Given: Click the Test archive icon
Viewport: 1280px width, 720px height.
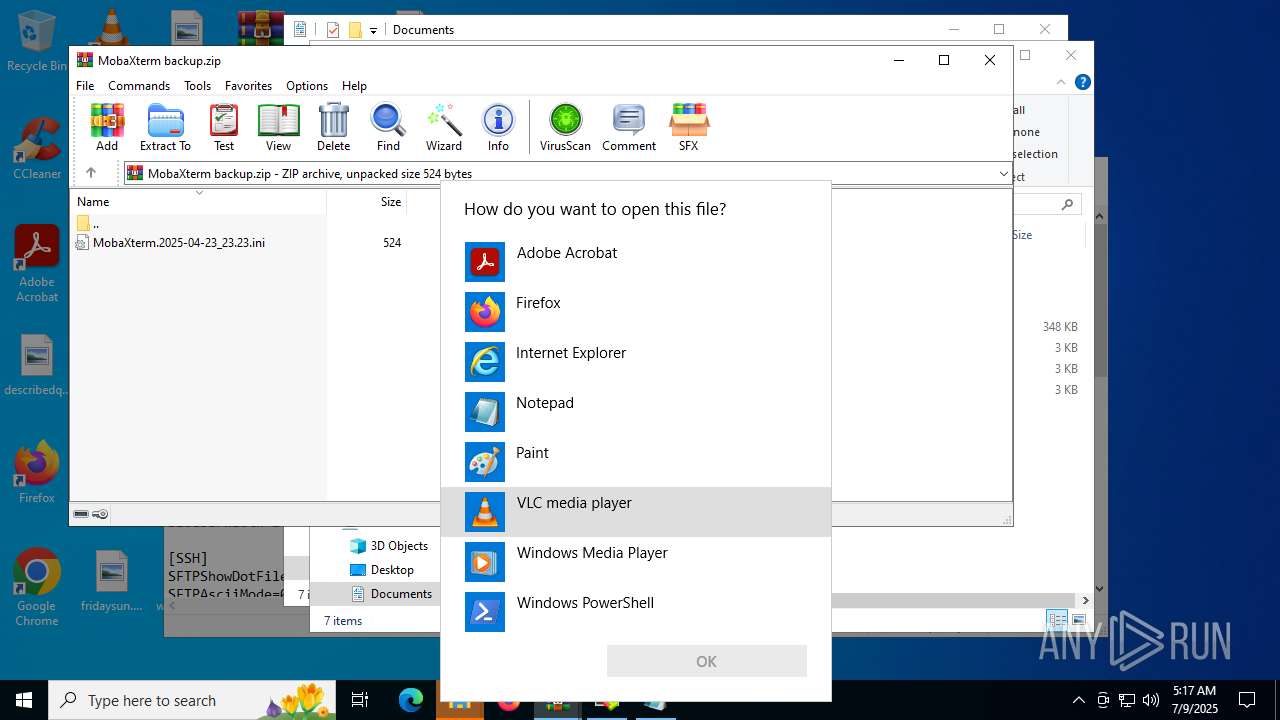Looking at the screenshot, I should point(224,127).
